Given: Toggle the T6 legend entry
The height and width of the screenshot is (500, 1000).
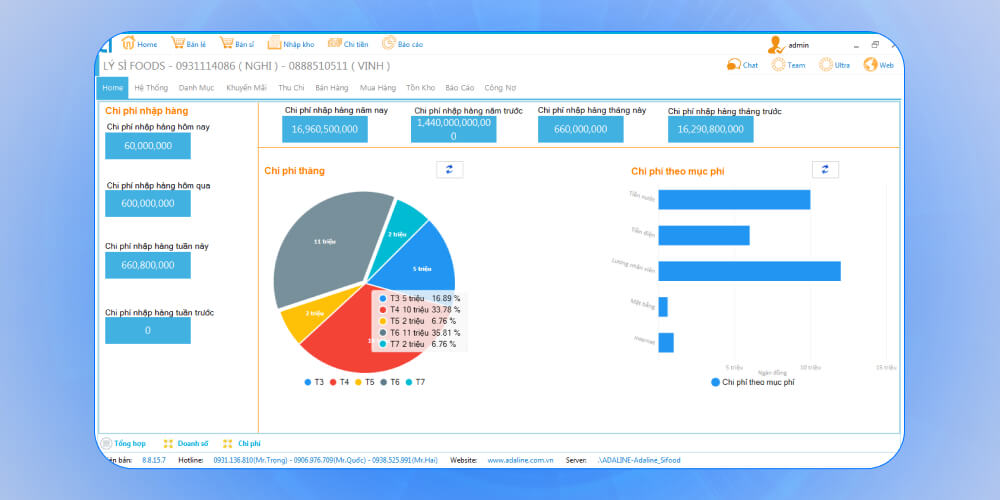Looking at the screenshot, I should [390, 382].
